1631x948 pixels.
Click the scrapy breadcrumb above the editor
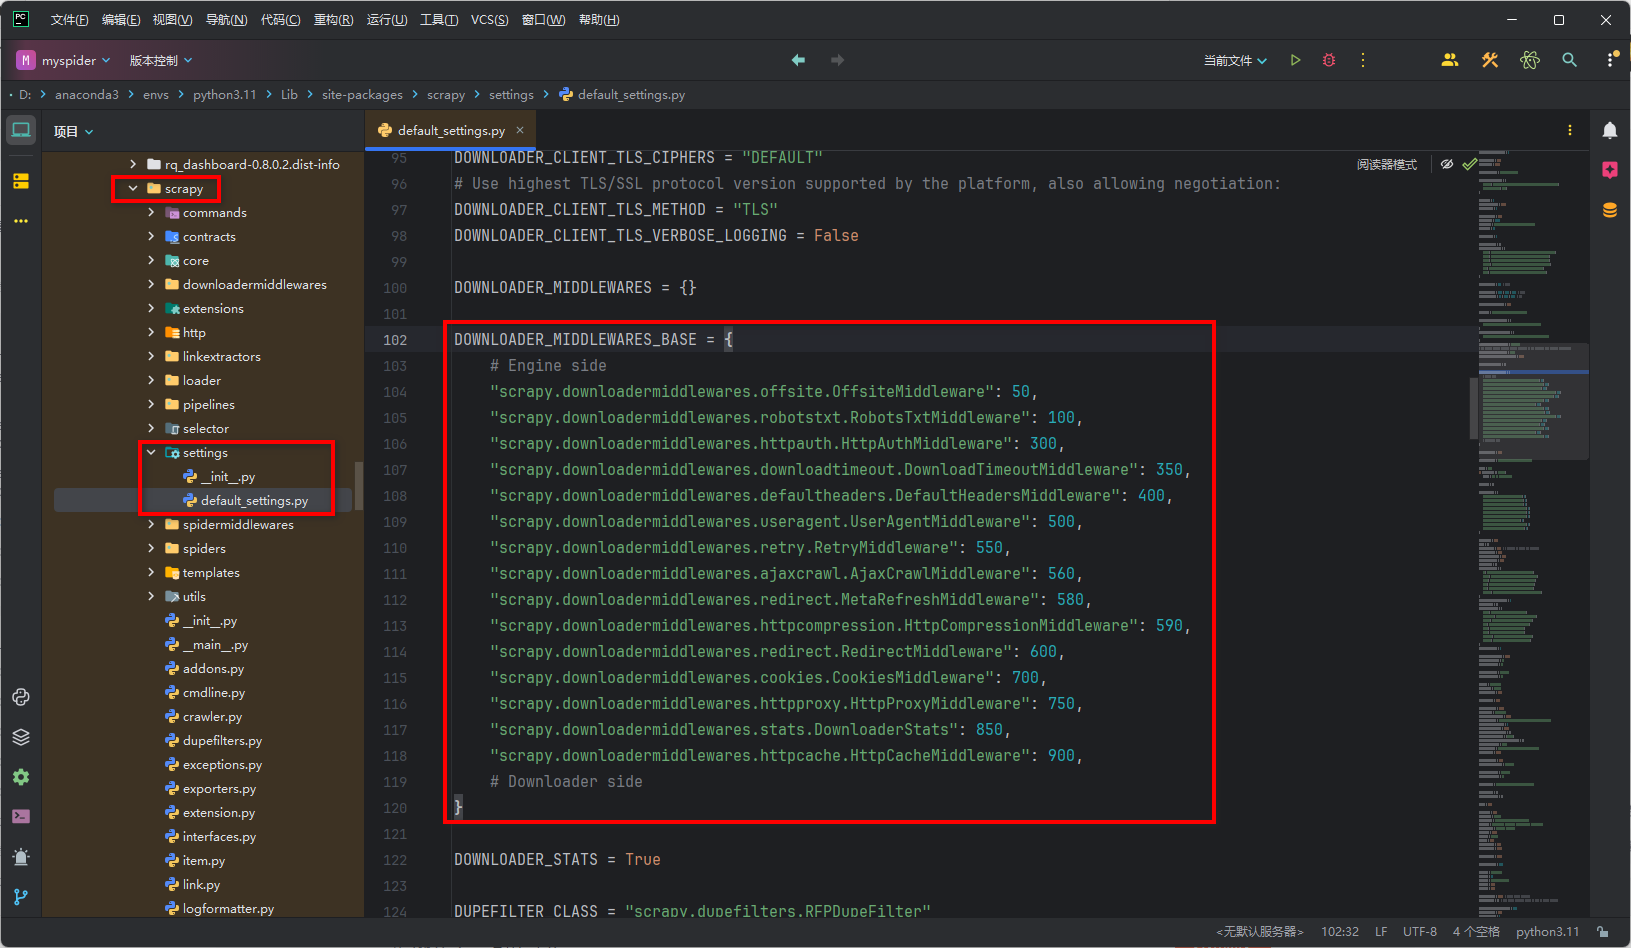(x=446, y=94)
